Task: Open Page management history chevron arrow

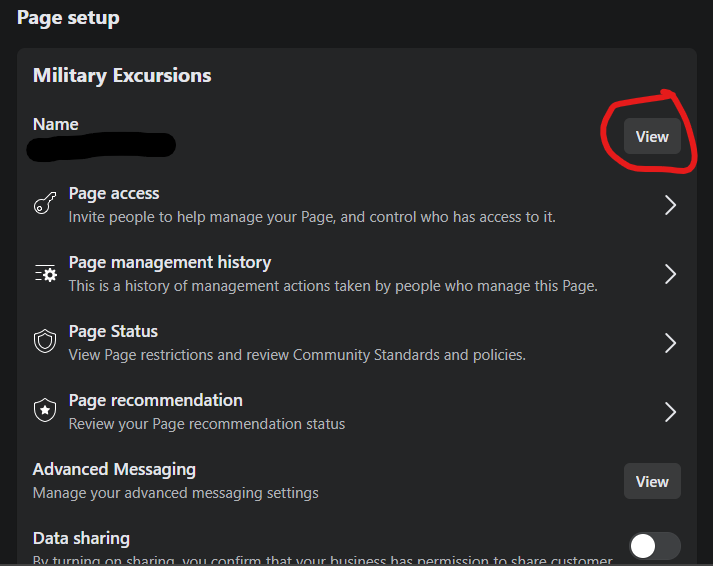Action: (x=670, y=274)
